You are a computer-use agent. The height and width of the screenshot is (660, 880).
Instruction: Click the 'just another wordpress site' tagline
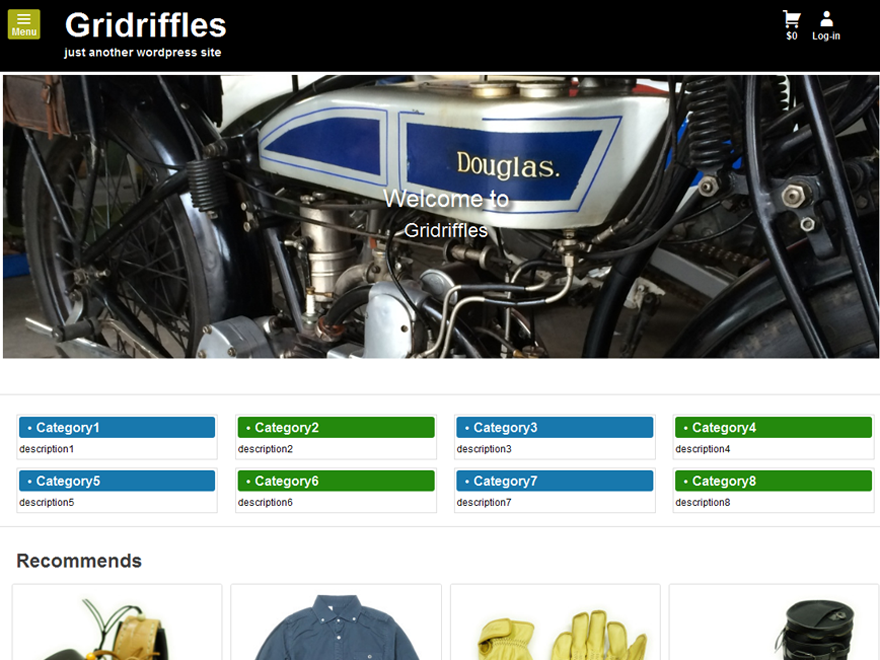click(x=143, y=52)
